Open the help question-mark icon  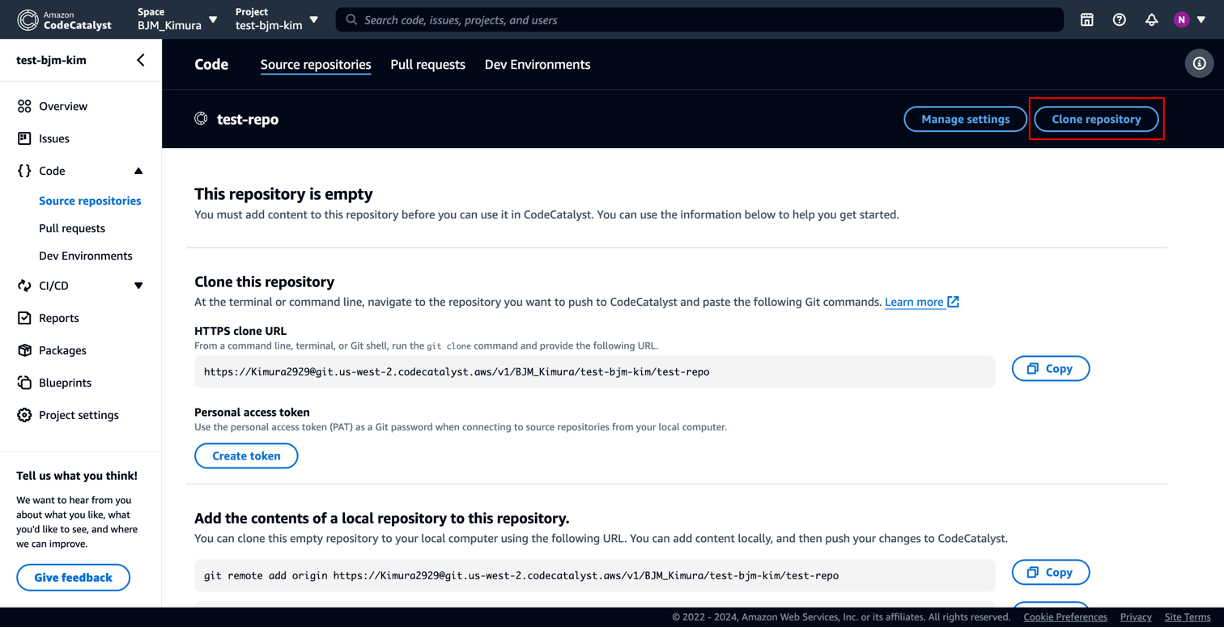point(1119,19)
